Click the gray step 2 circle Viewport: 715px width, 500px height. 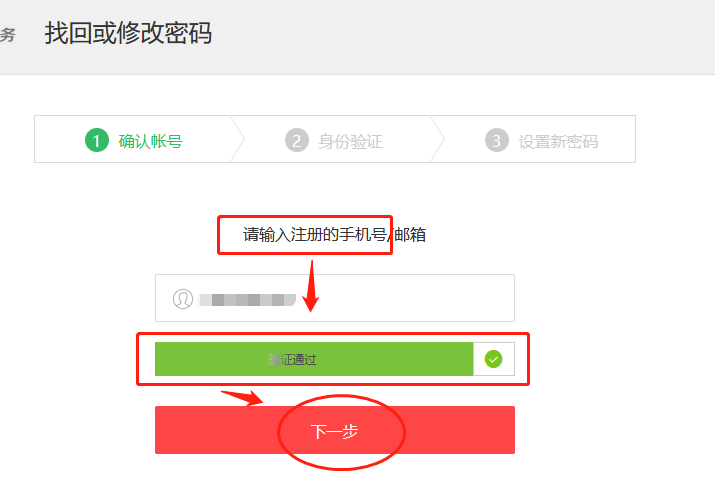coord(297,140)
